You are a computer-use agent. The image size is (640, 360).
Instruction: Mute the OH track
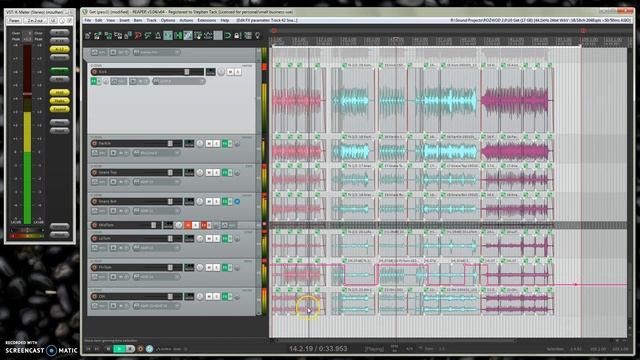[x=209, y=296]
